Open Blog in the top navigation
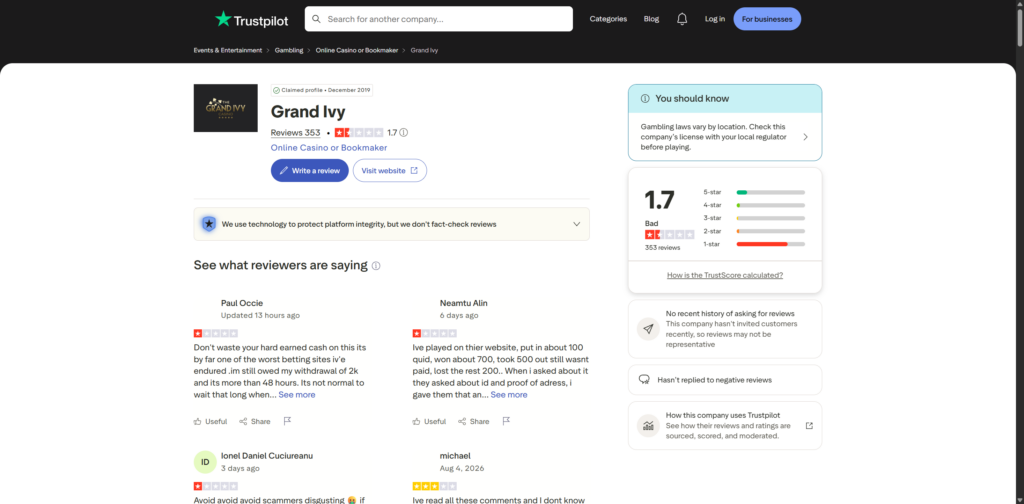Image resolution: width=1024 pixels, height=504 pixels. (x=651, y=19)
